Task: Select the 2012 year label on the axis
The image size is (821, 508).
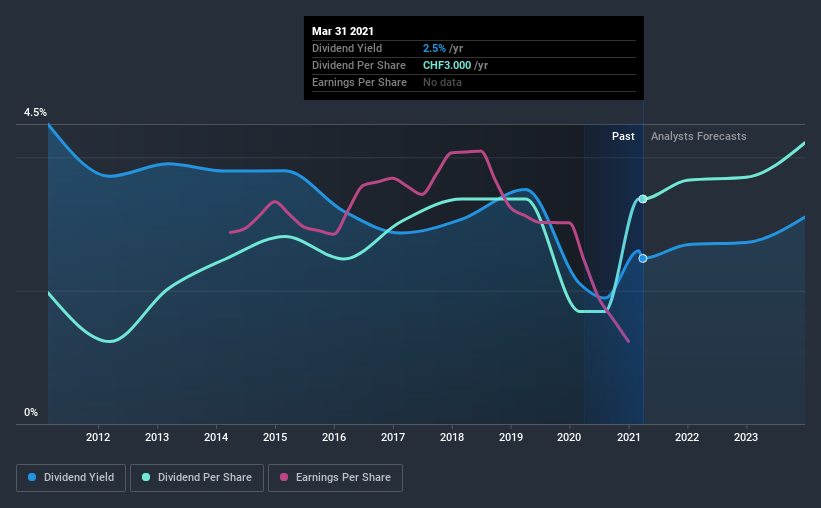Action: [98, 437]
